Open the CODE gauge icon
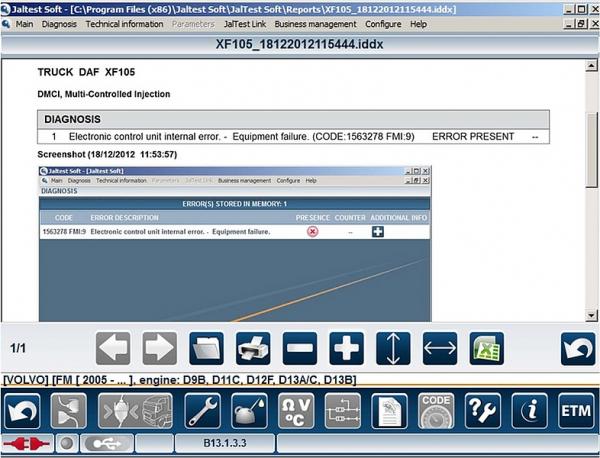 click(436, 411)
